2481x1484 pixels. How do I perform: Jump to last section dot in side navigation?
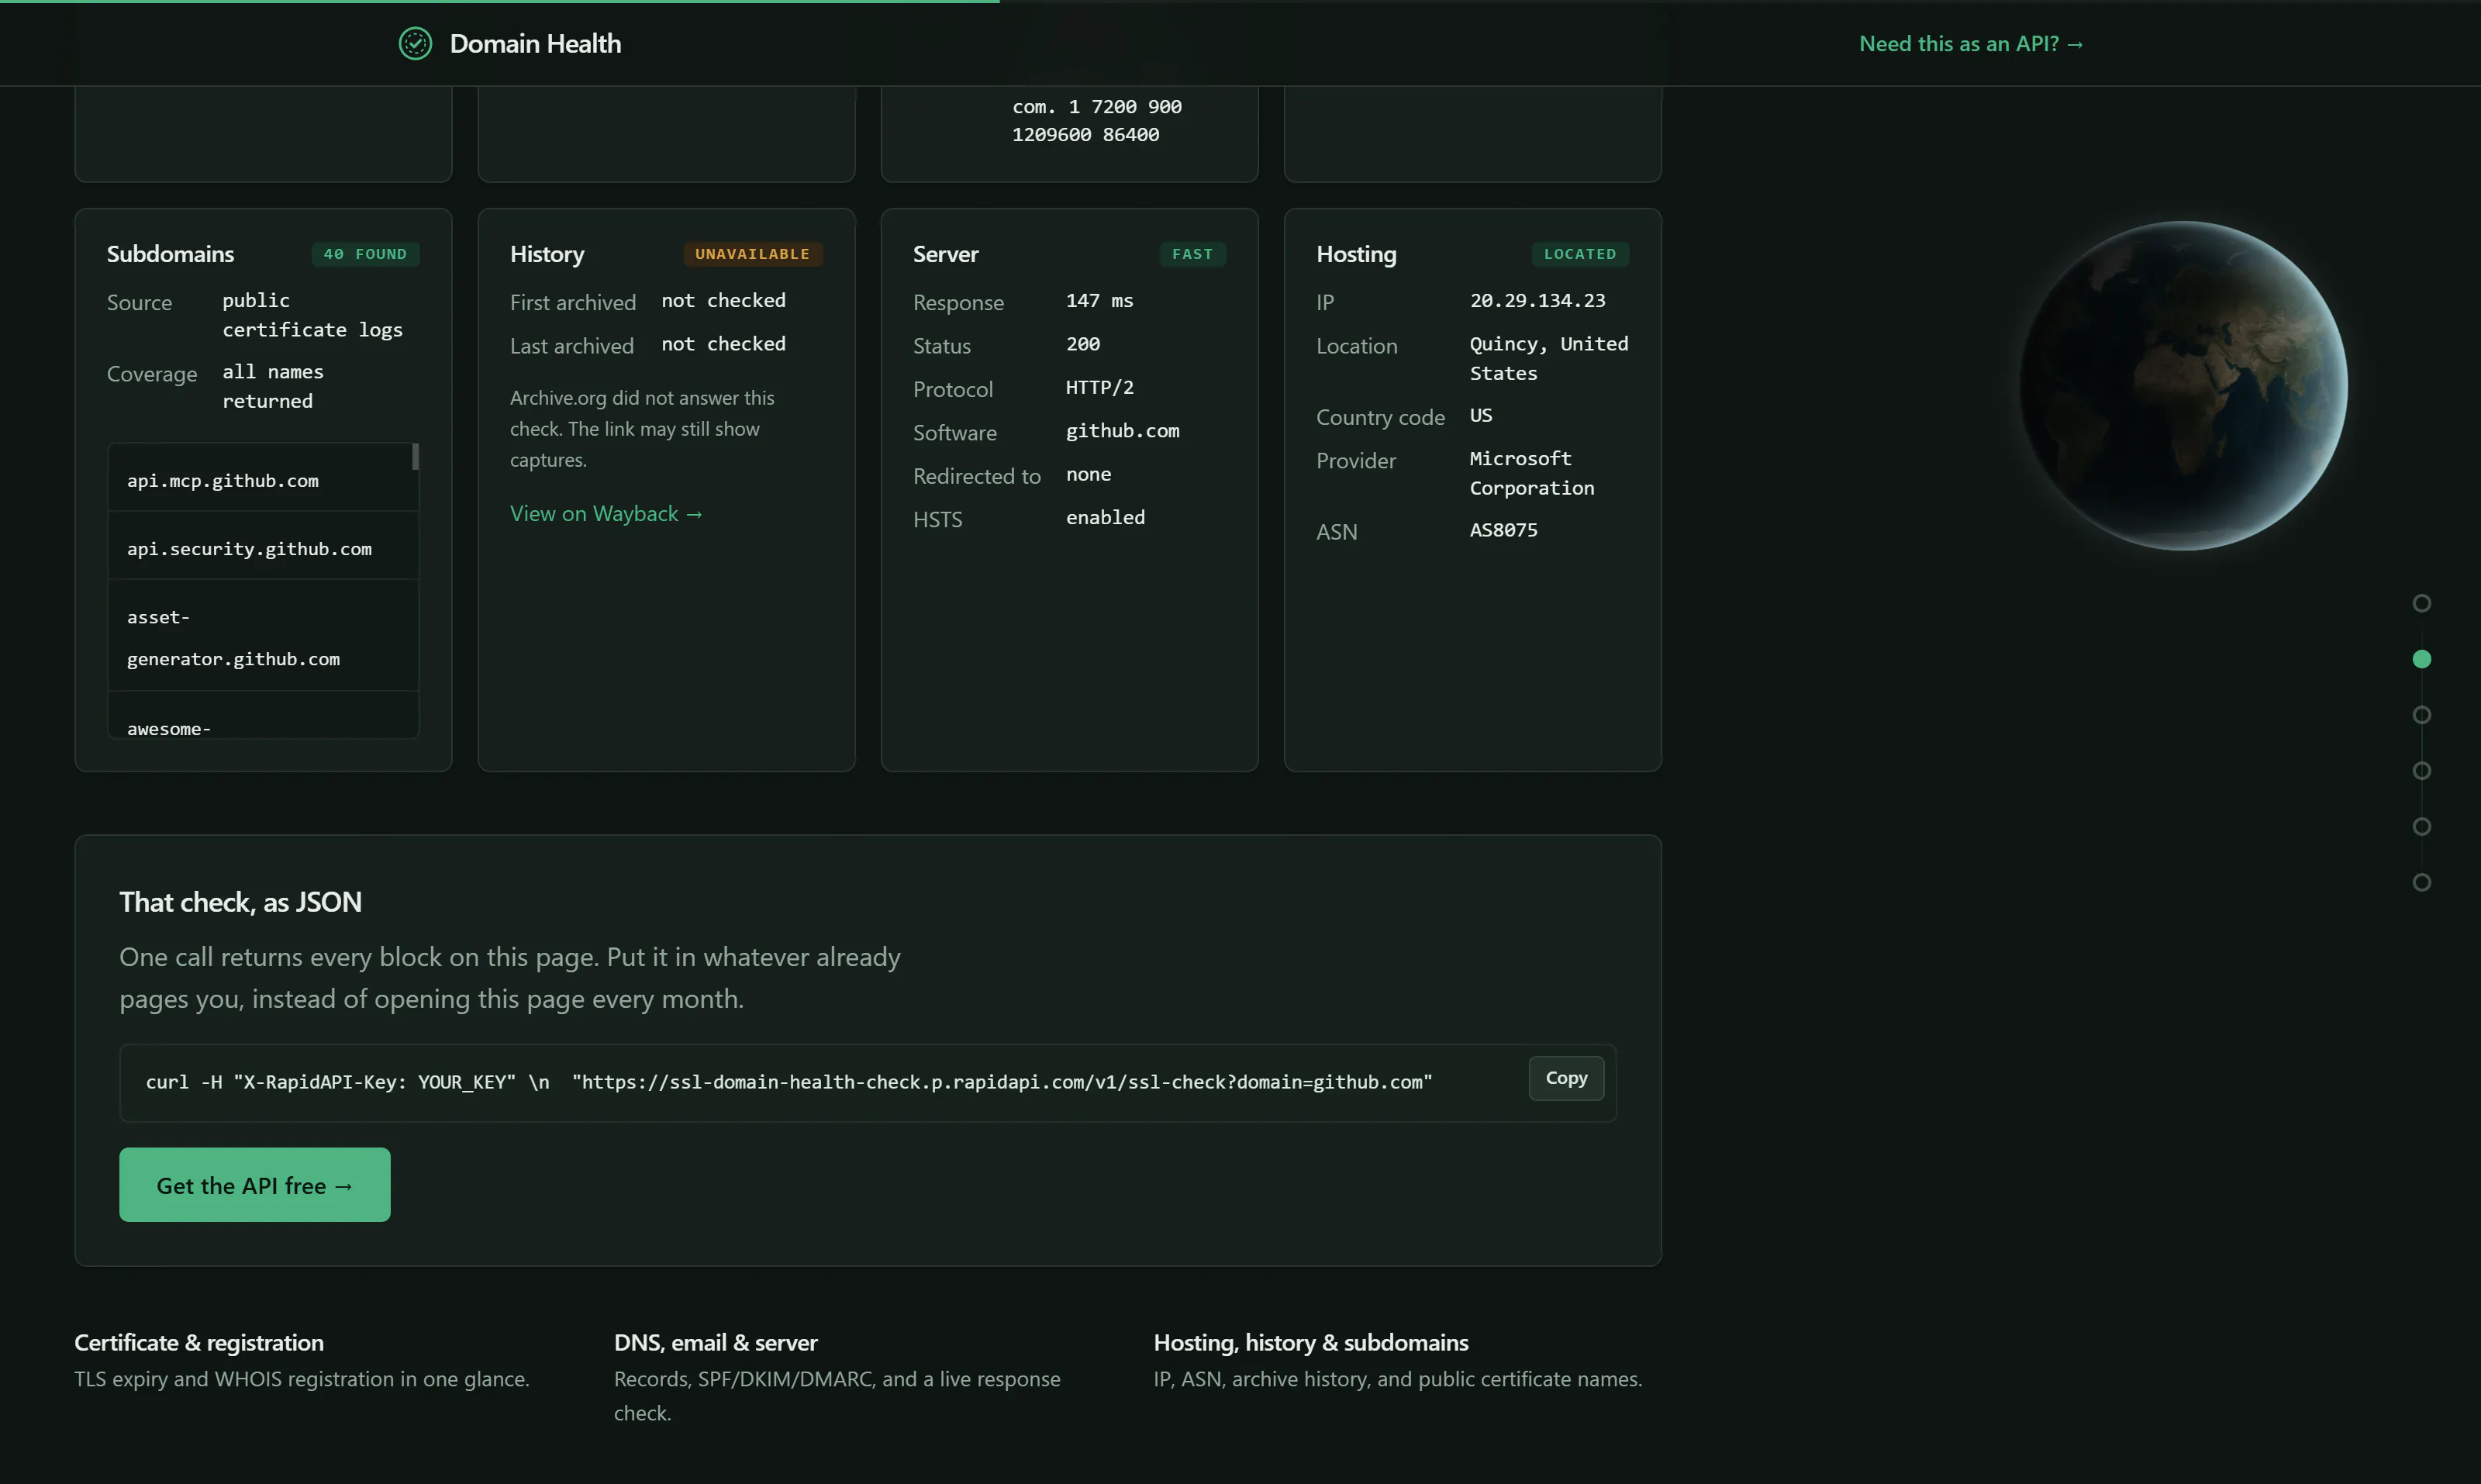click(2421, 882)
